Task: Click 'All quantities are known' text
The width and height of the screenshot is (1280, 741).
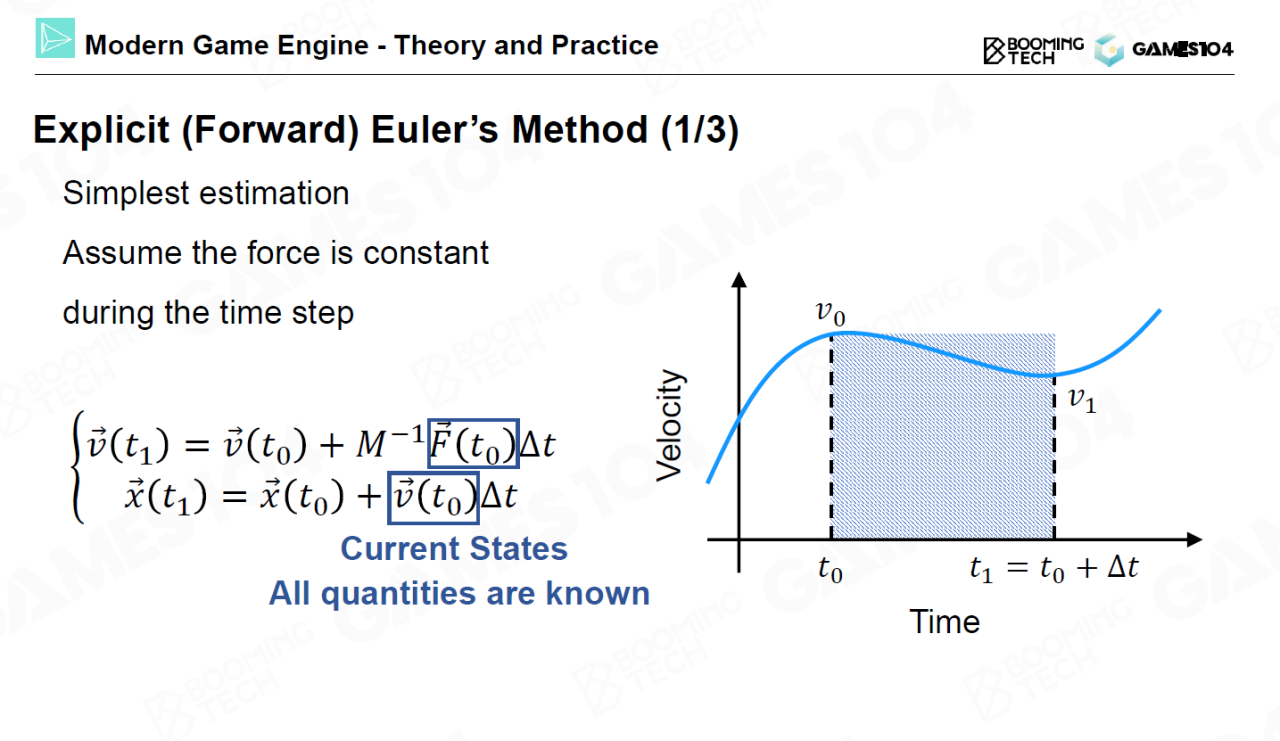Action: click(x=459, y=593)
